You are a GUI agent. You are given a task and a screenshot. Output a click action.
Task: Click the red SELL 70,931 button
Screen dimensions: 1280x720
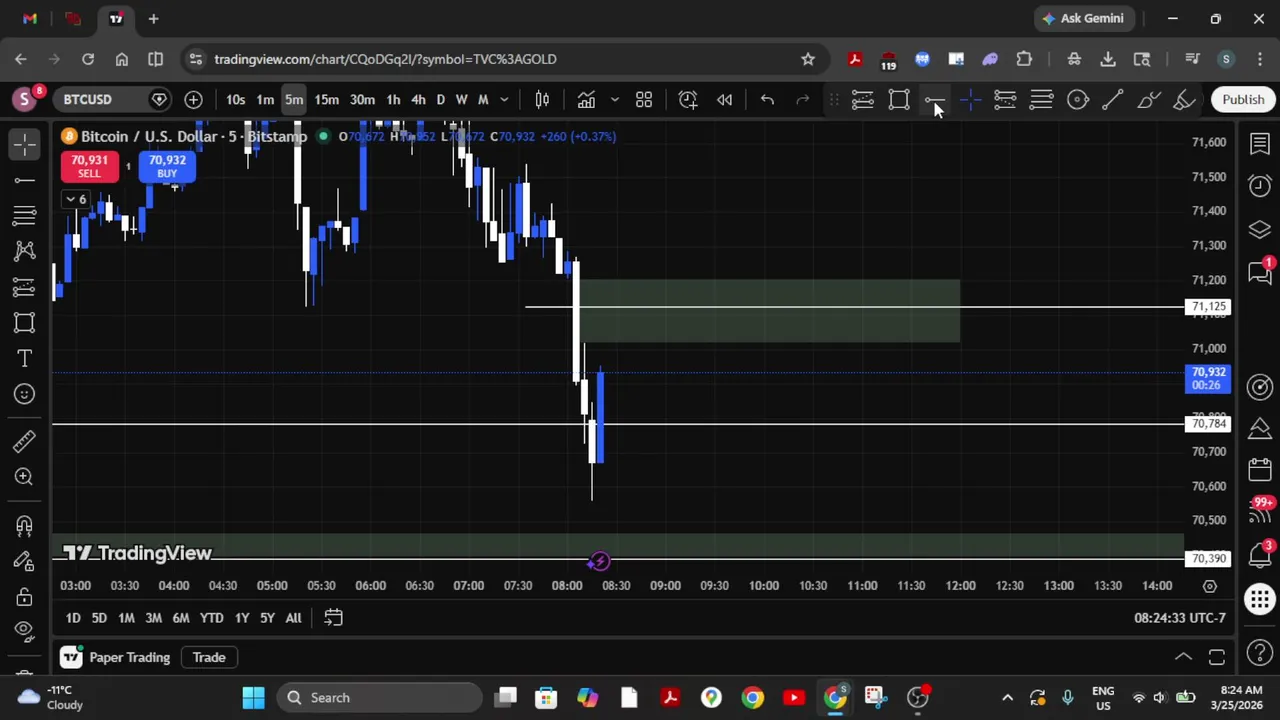[89, 166]
